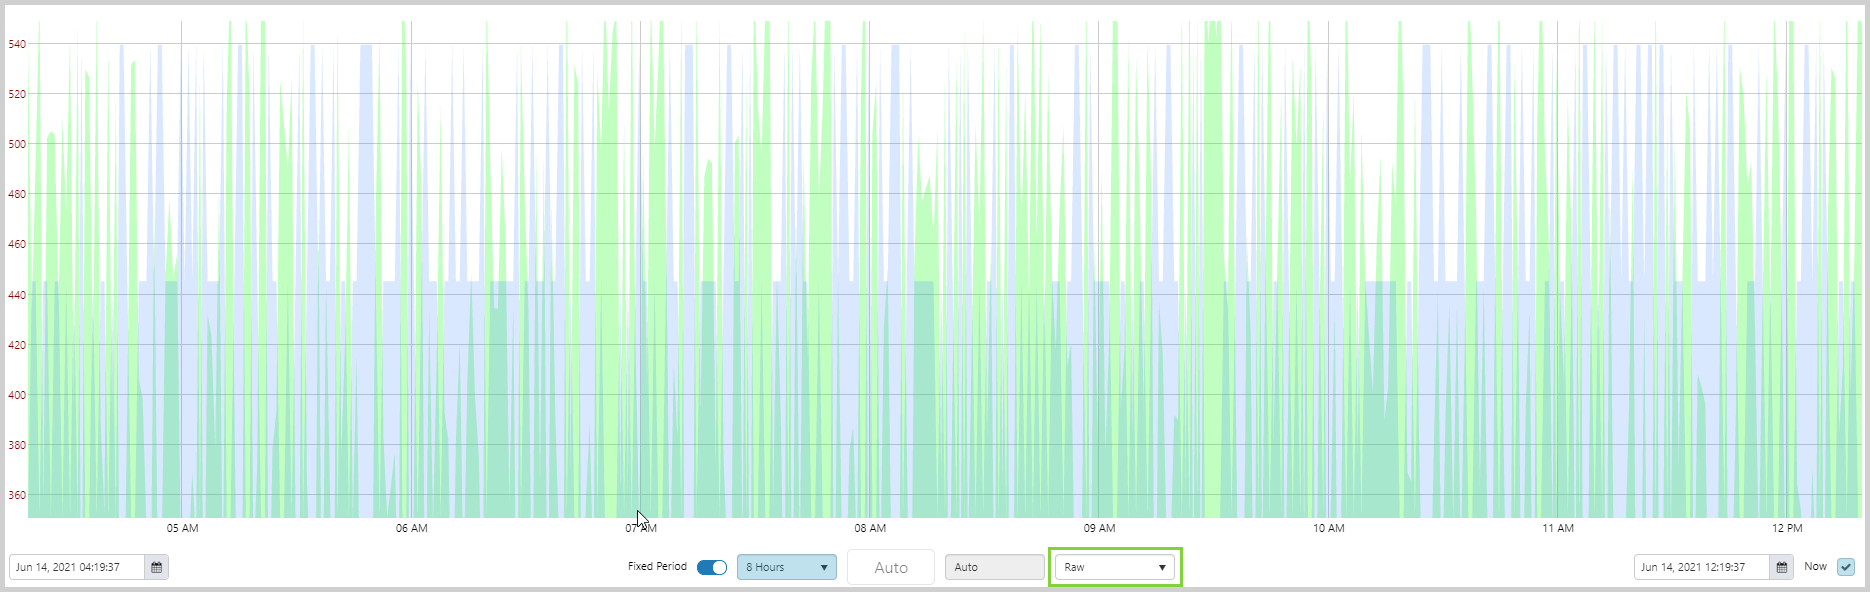The image size is (1870, 592).
Task: Click the small grey Auto field
Action: click(x=995, y=567)
